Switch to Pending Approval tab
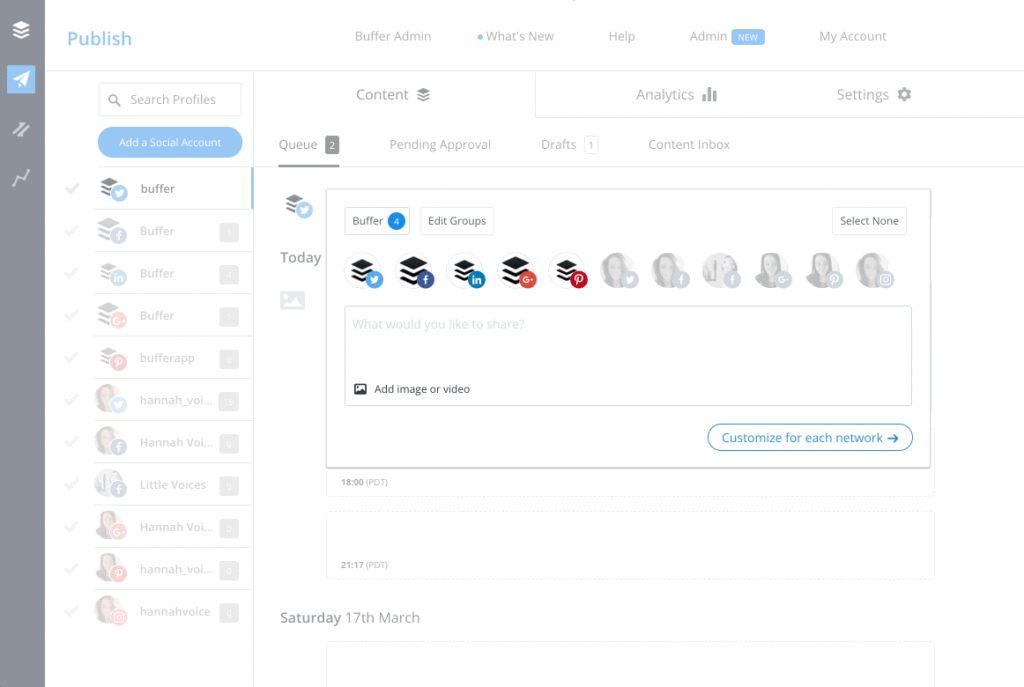 (x=440, y=145)
